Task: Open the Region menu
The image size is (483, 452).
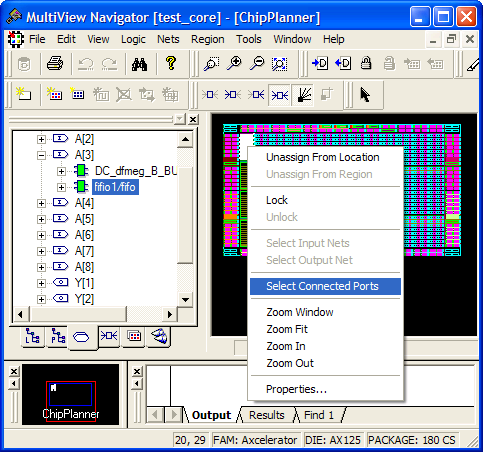Action: click(207, 39)
